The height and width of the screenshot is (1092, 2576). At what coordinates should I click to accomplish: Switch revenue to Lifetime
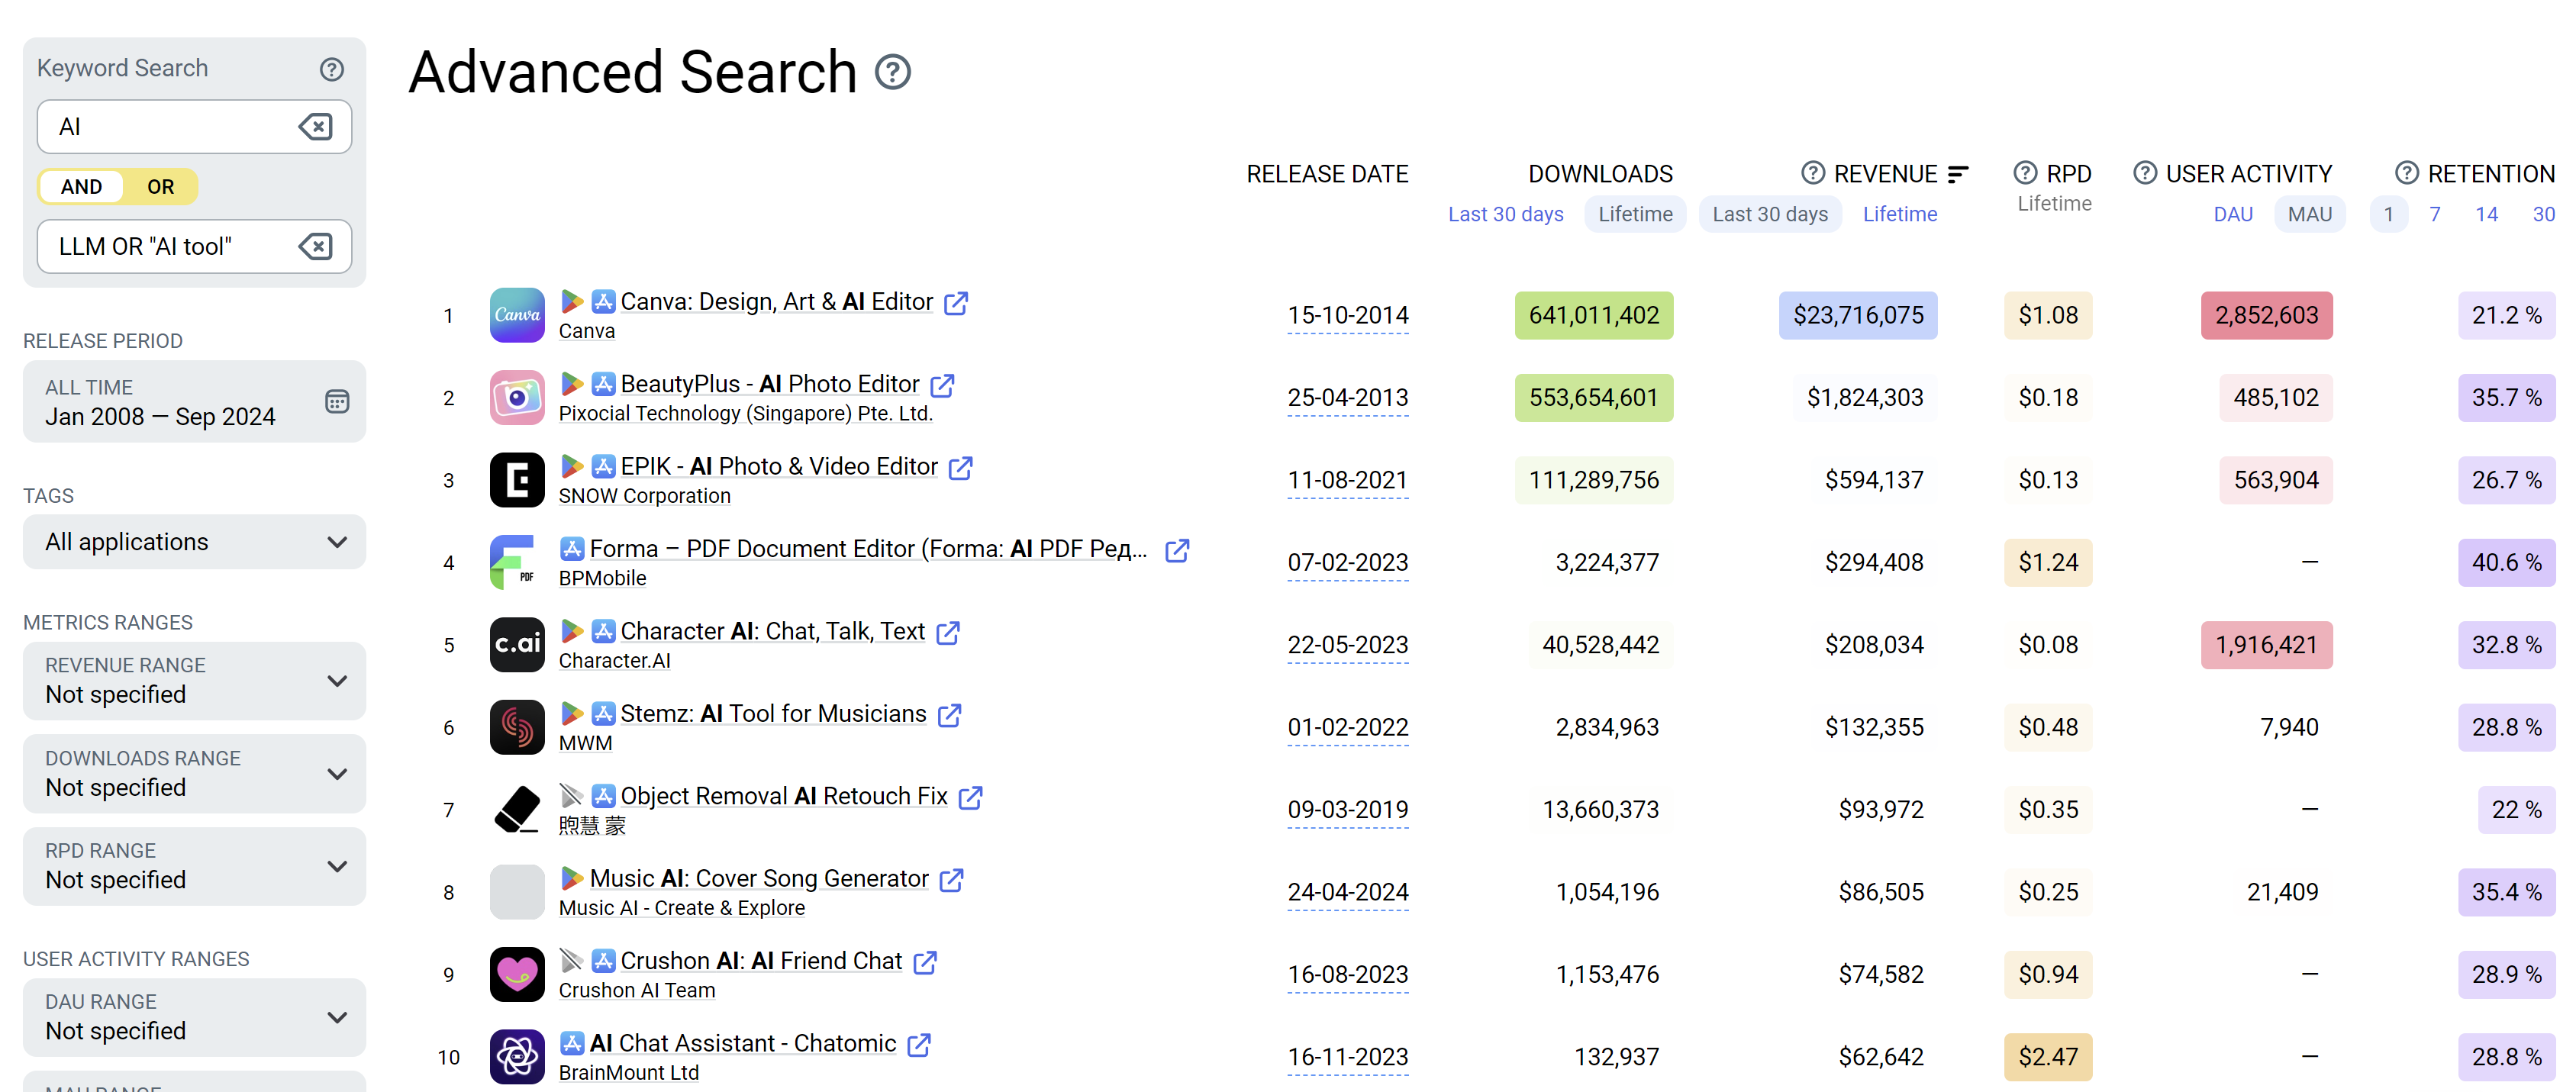1899,214
